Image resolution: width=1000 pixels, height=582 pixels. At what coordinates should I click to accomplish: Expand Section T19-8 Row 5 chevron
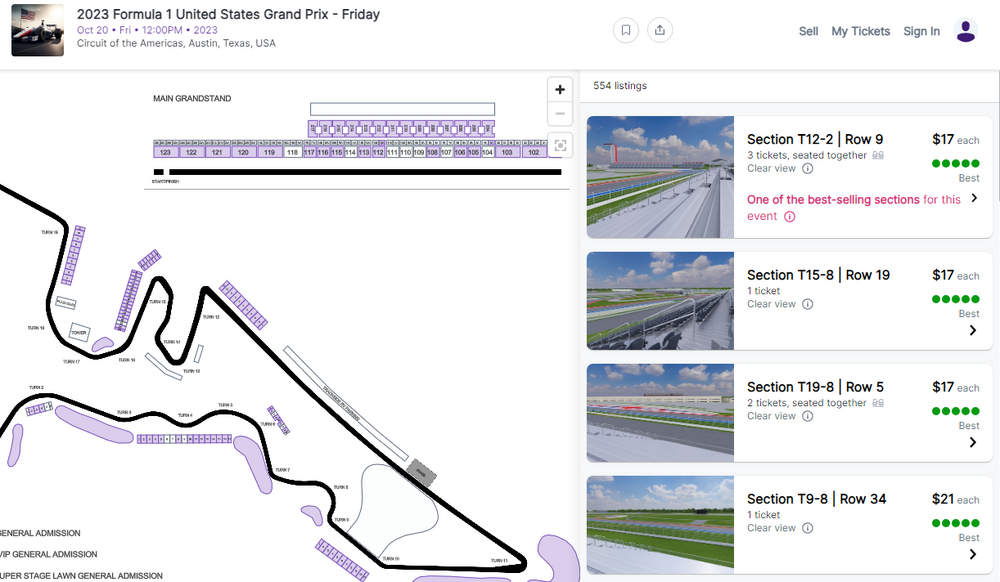click(x=973, y=443)
